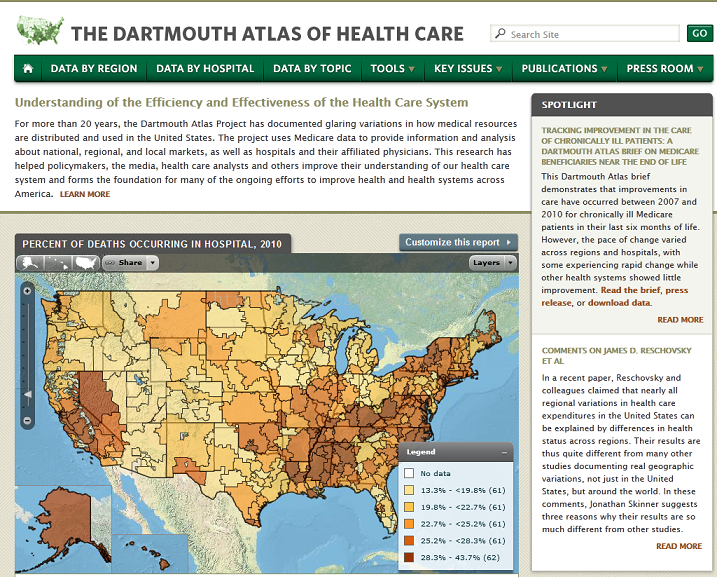Click the 22.7% - <25.2% legend swatch

tap(409, 524)
